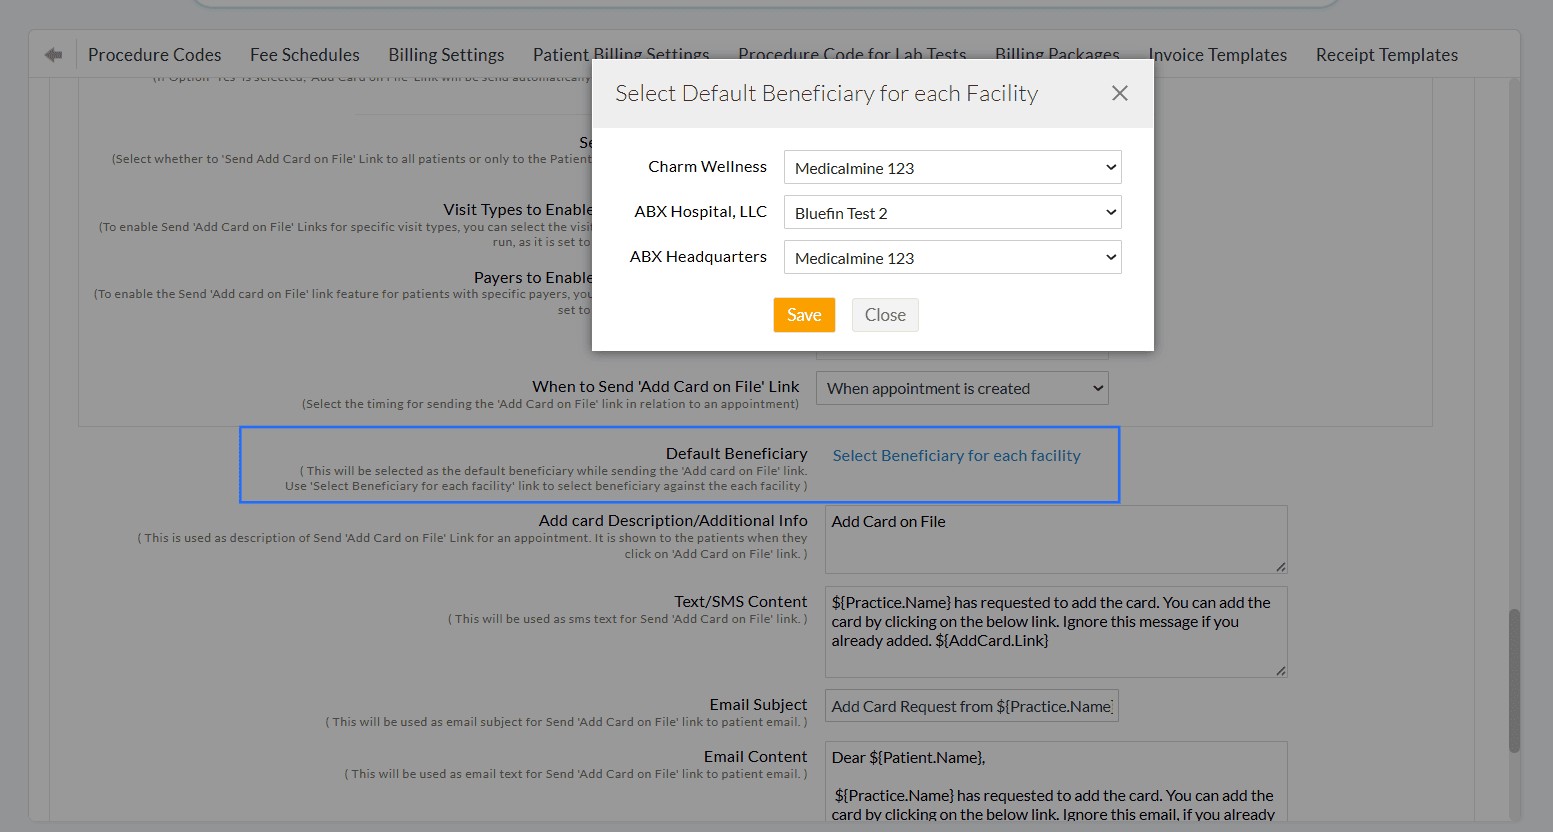The image size is (1553, 832).
Task: Click the ABX Hospital, LLC facility label
Action: point(700,212)
